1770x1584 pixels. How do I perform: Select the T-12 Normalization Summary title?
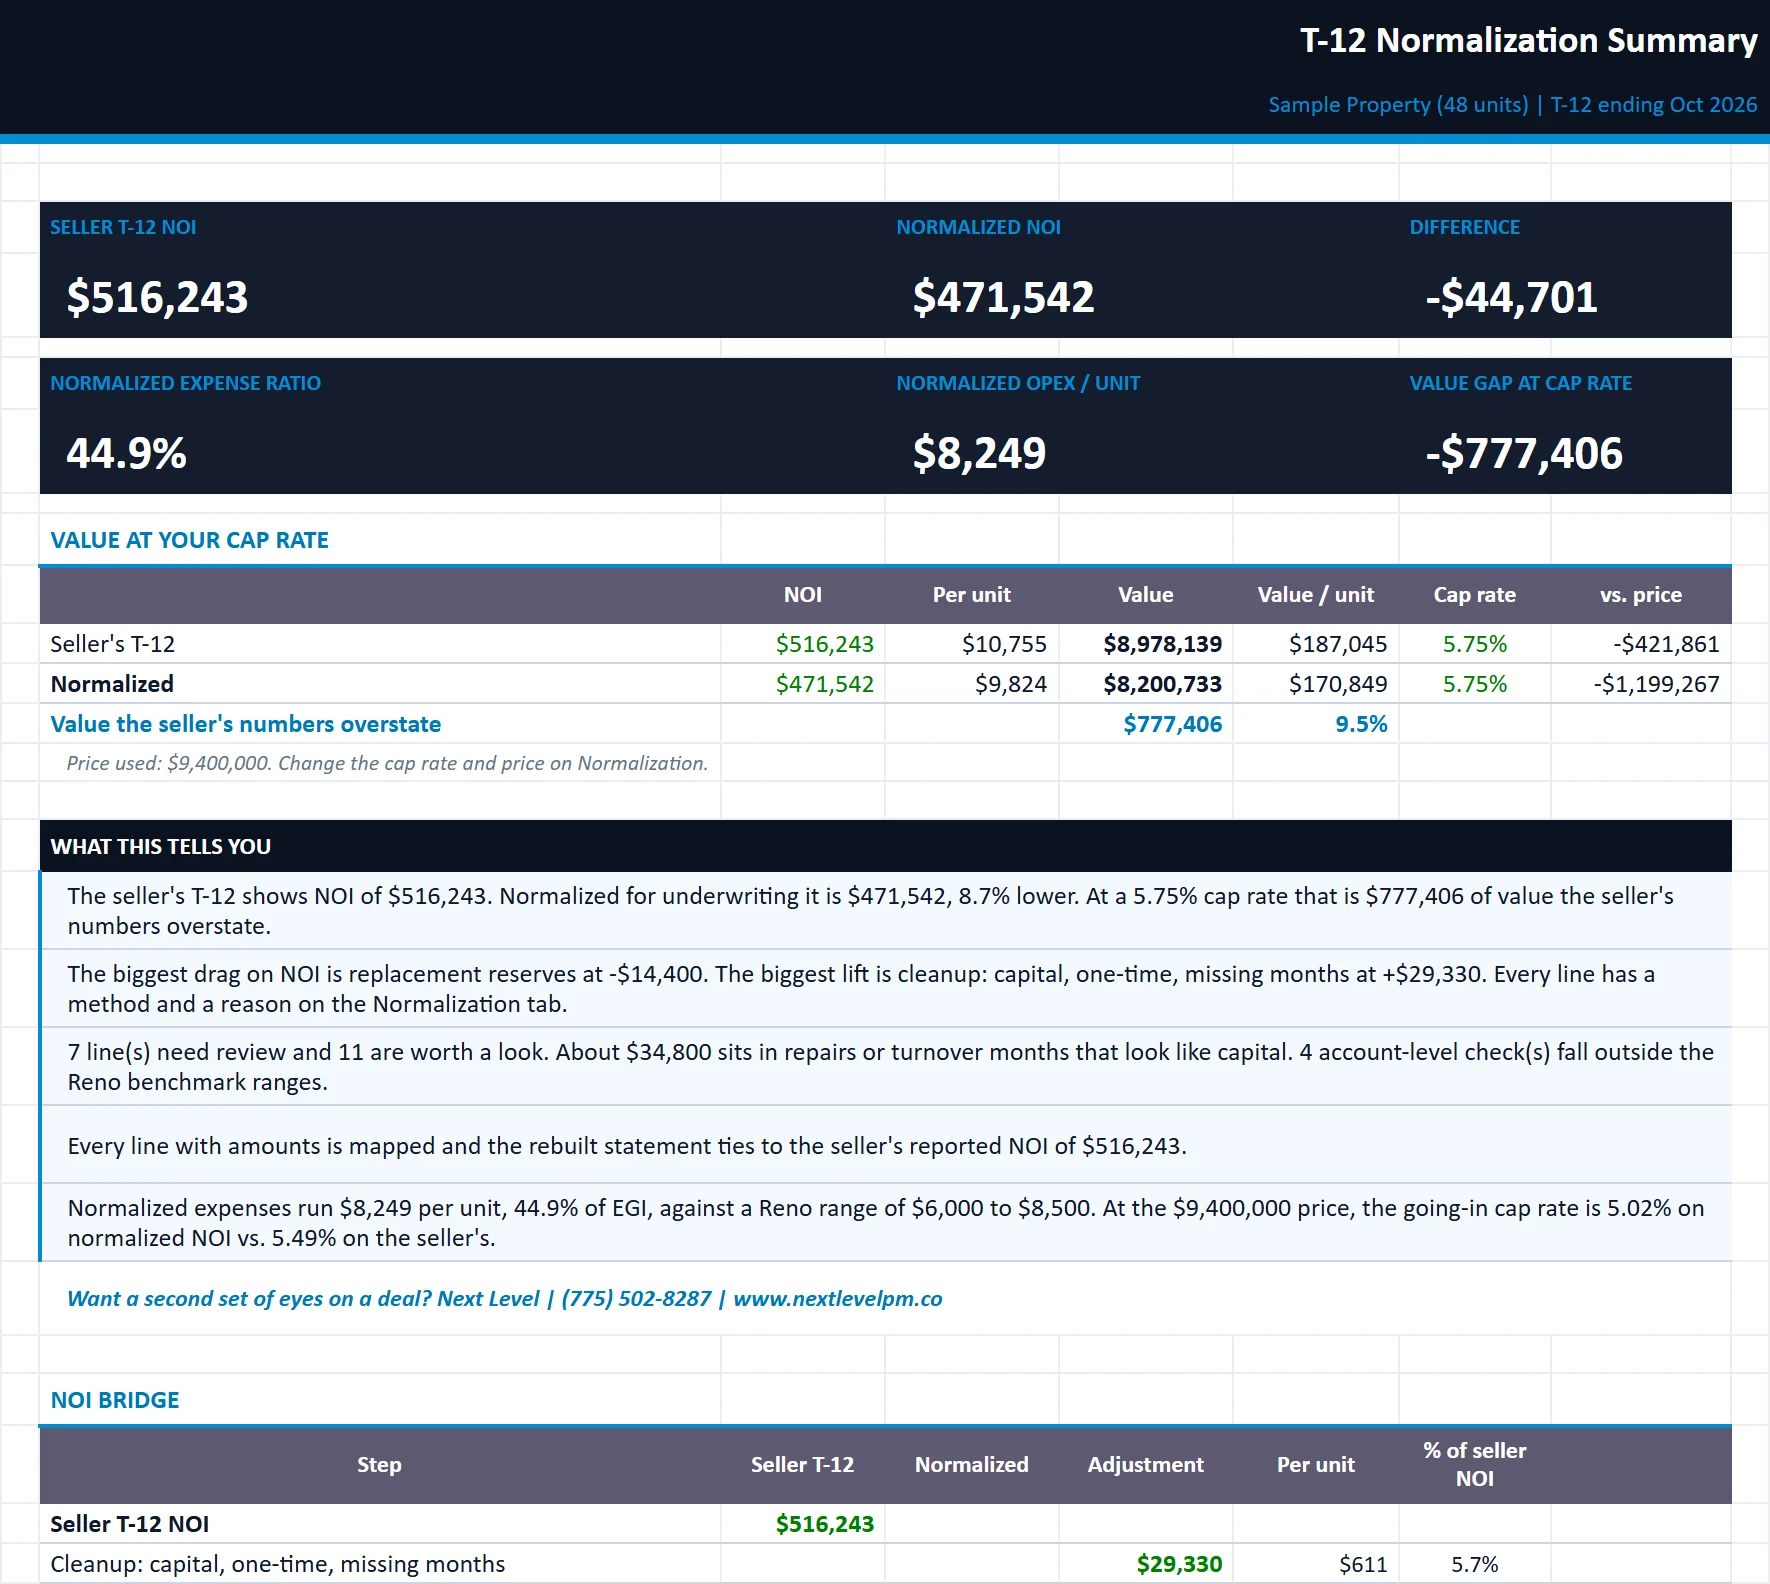tap(1528, 41)
